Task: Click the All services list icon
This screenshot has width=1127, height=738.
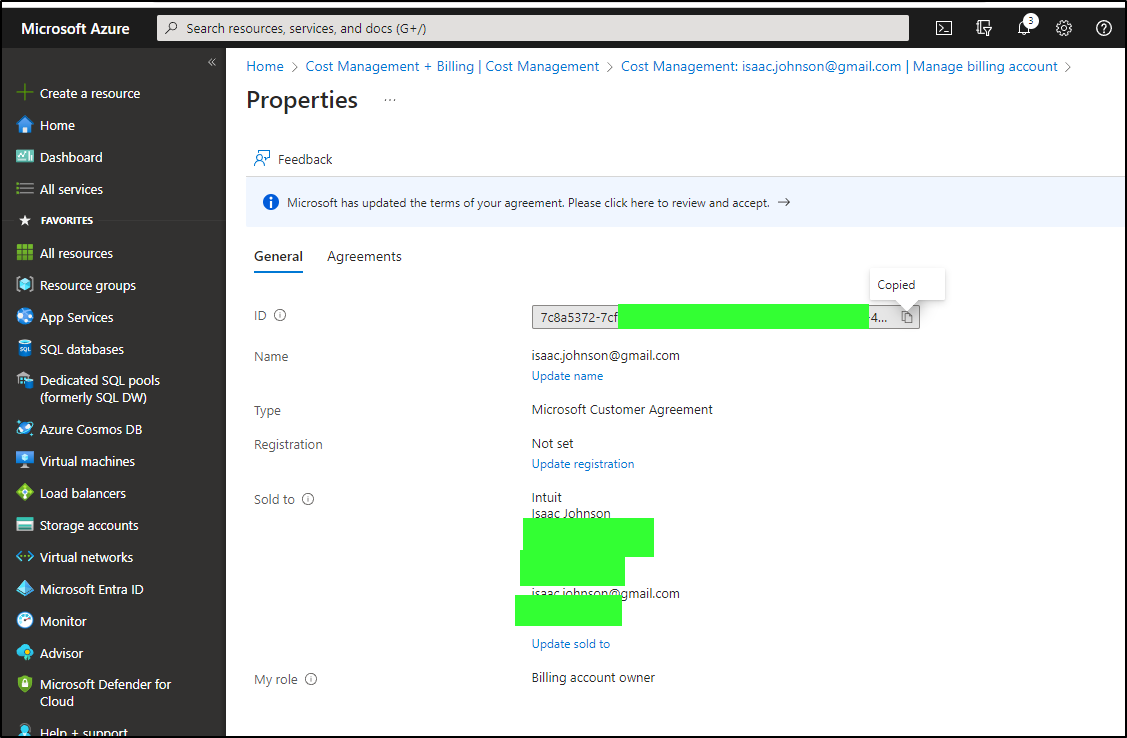Action: (24, 189)
